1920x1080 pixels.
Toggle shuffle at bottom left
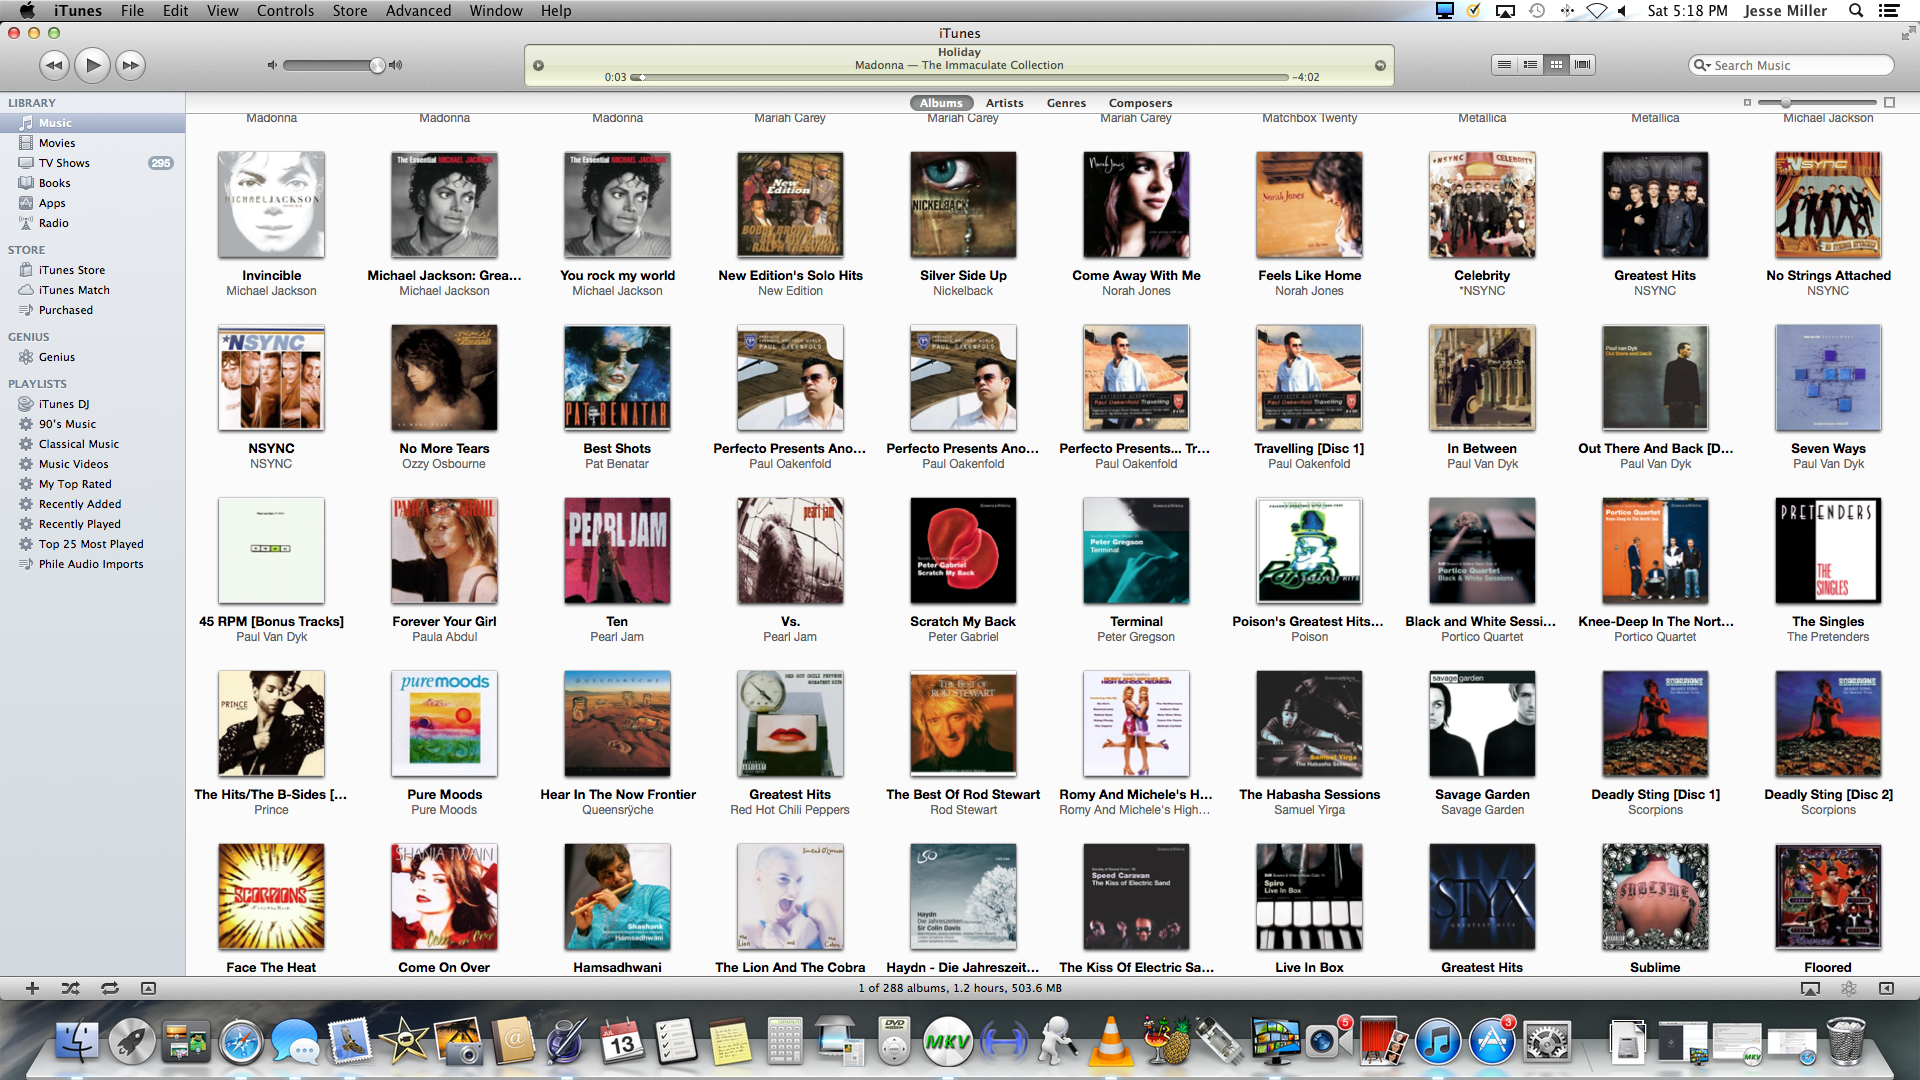pyautogui.click(x=70, y=988)
